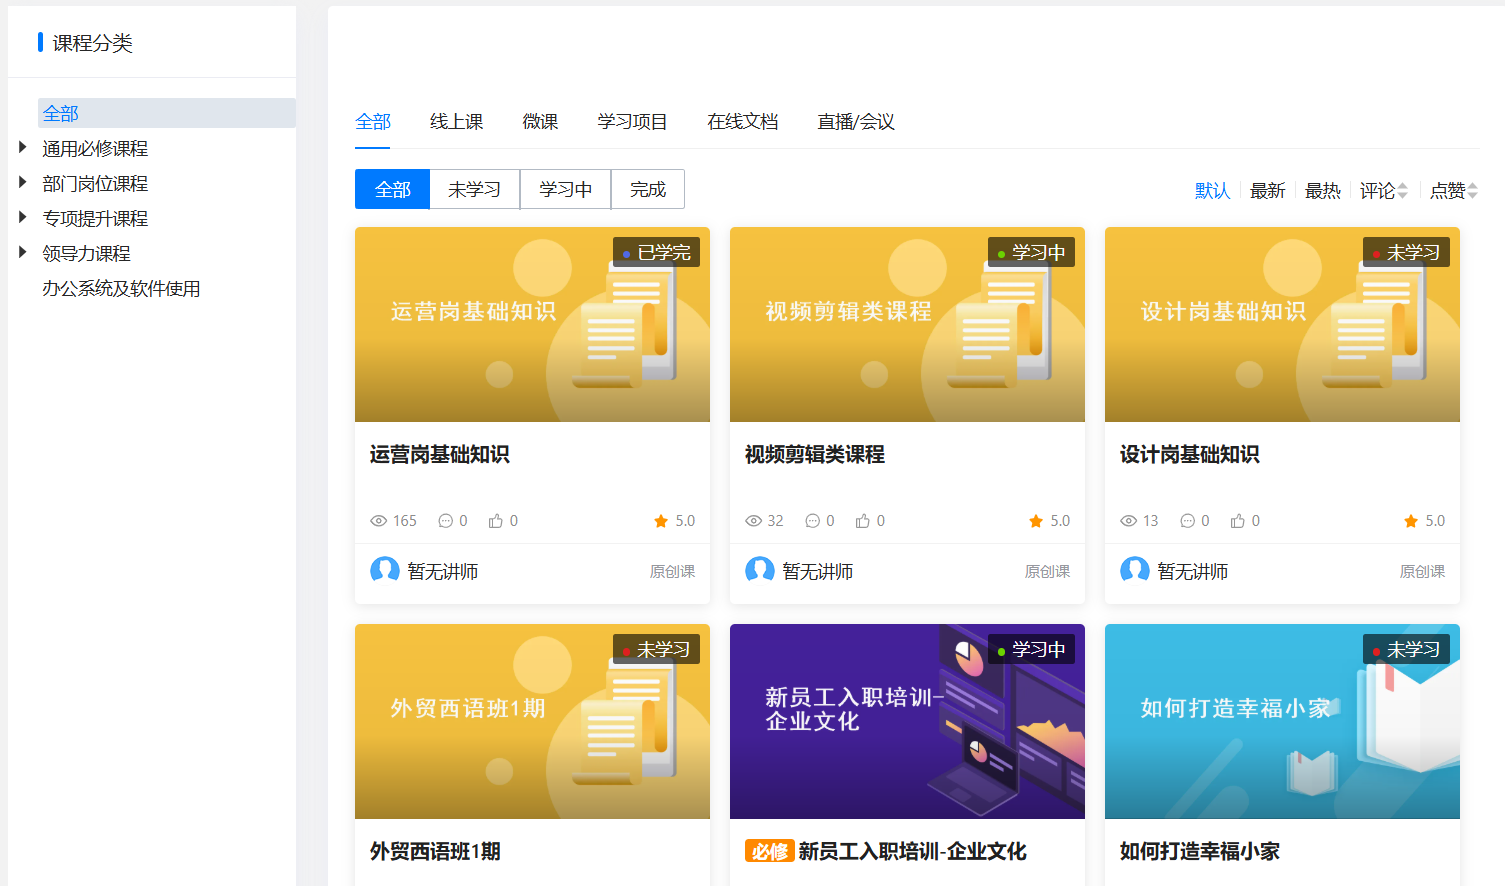Viewport: 1505px width, 886px height.
Task: Sort courses by 点赞 count
Action: [x=1452, y=190]
